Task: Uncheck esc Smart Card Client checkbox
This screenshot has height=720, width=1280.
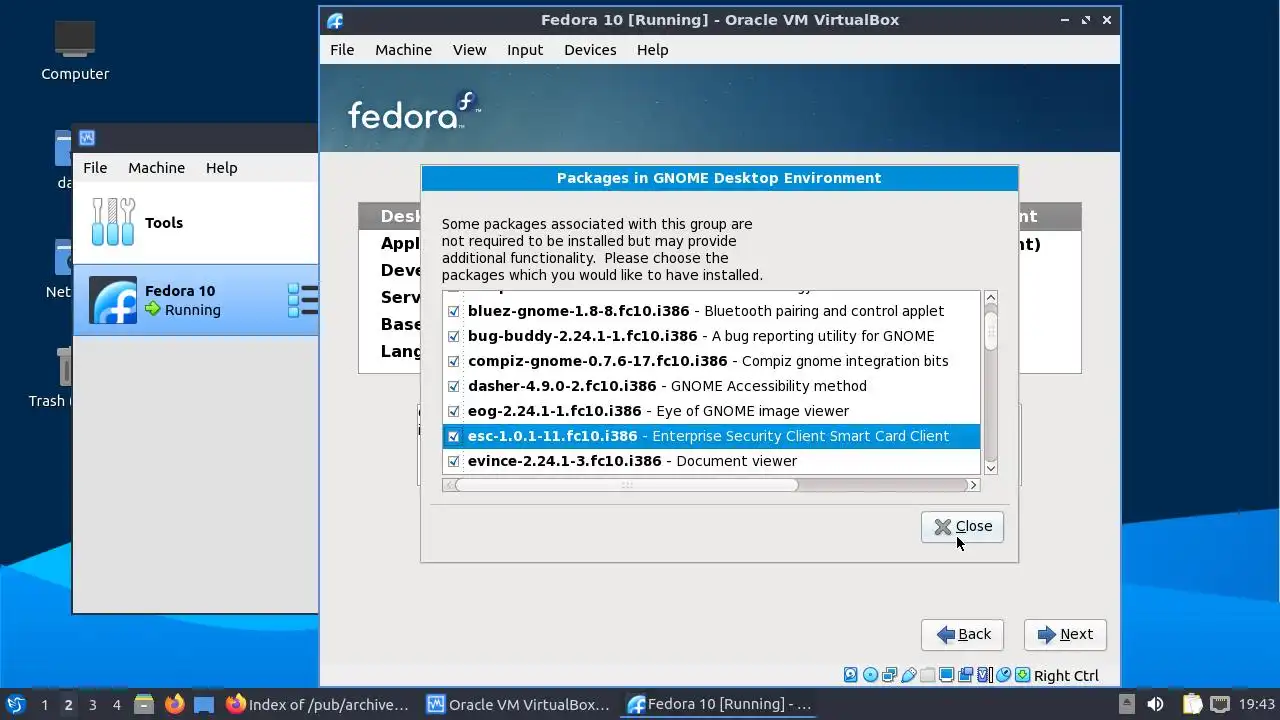Action: coord(454,436)
